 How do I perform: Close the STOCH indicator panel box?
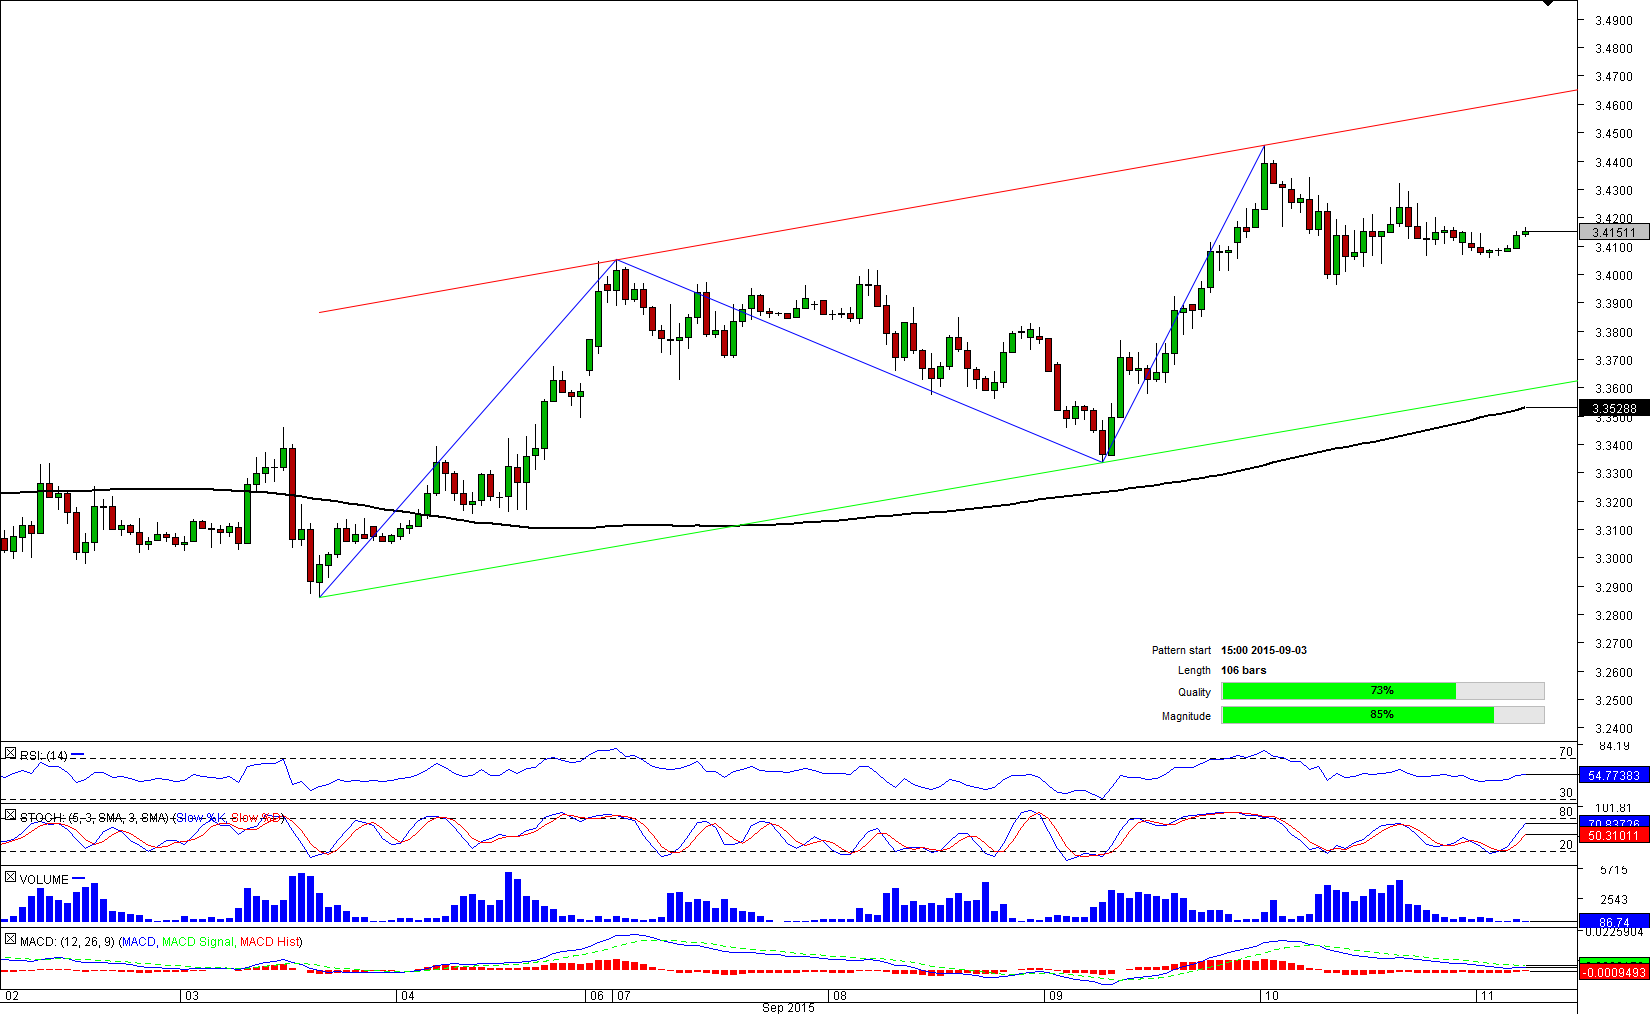coord(10,816)
